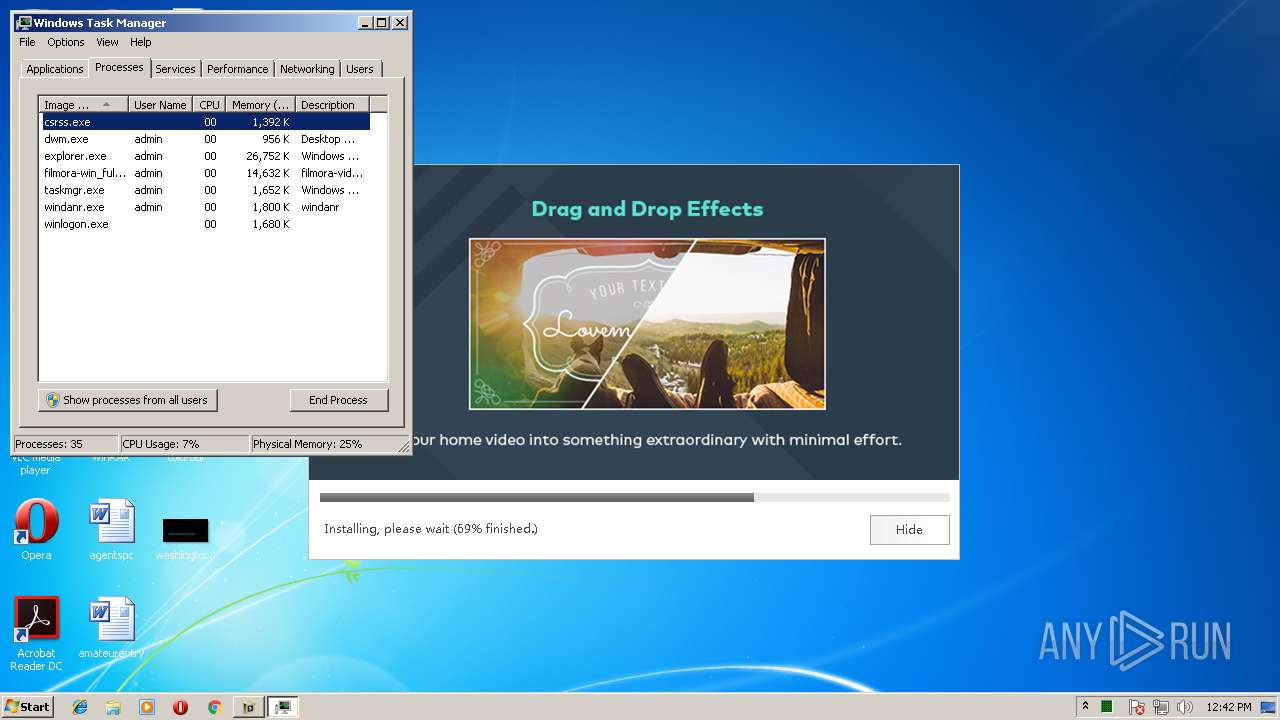Select the agentspc Word document icon
Viewport: 1280px width, 720px height.
point(111,530)
